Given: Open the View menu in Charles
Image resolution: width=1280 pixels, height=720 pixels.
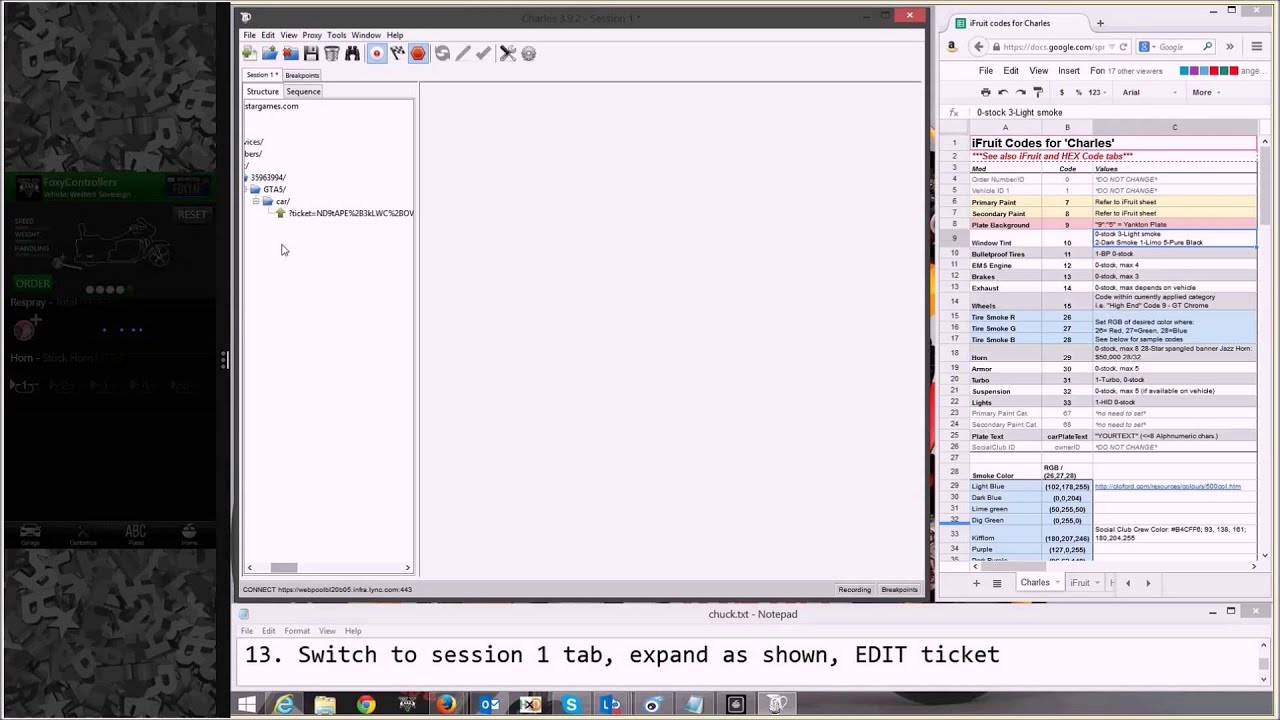Looking at the screenshot, I should coord(288,35).
